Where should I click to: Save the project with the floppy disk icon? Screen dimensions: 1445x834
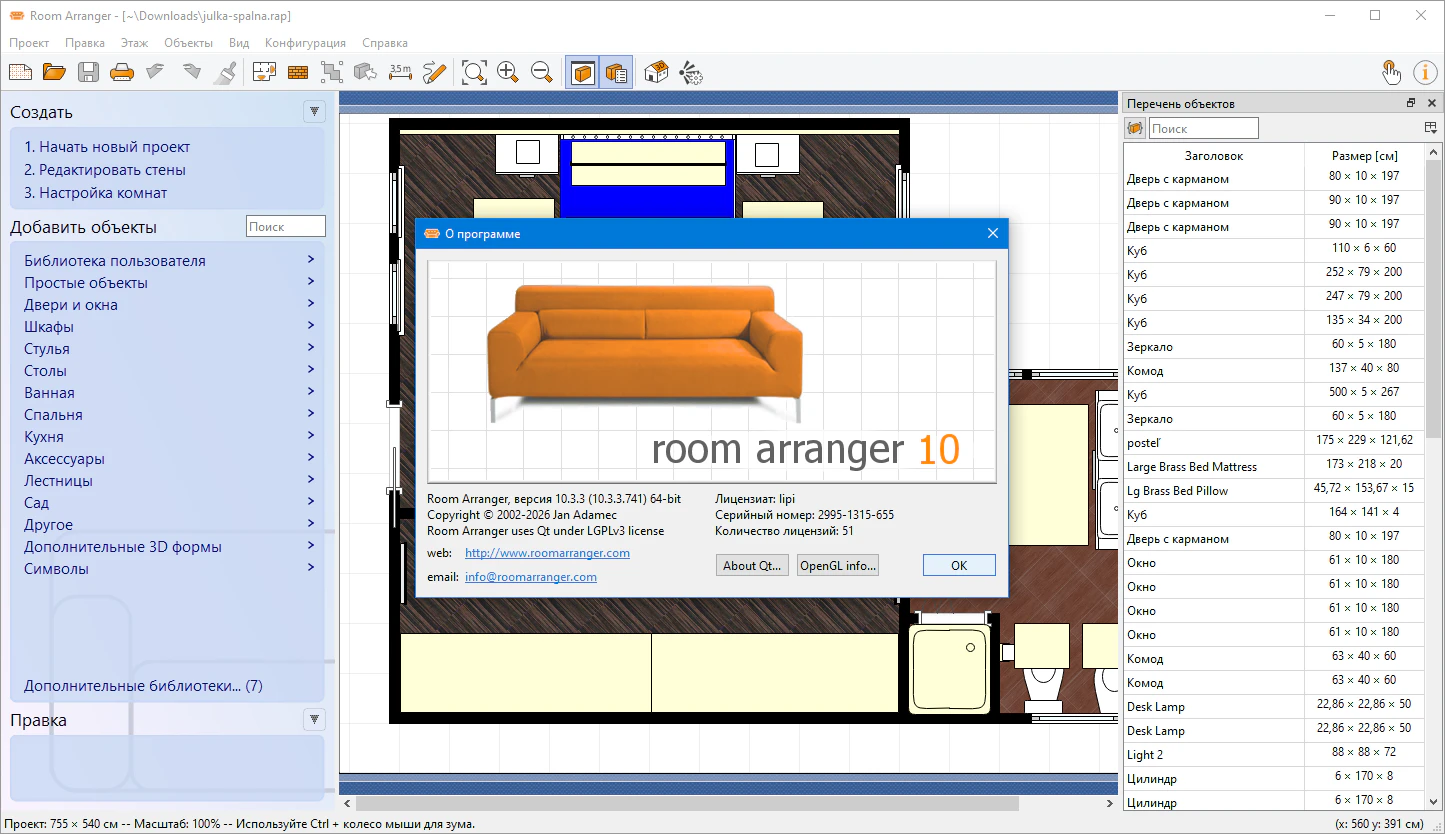pos(88,72)
